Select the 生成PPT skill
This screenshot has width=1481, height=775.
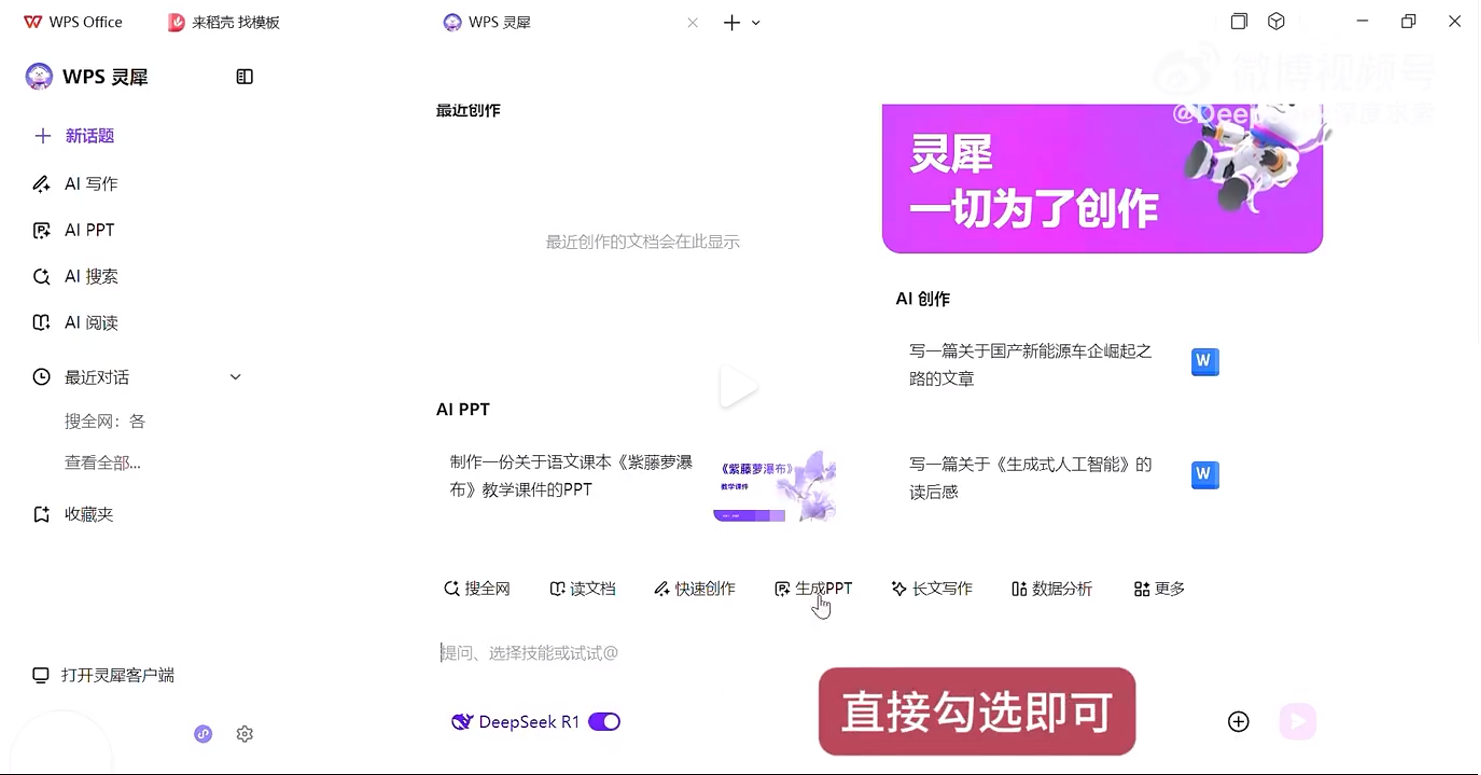[813, 589]
